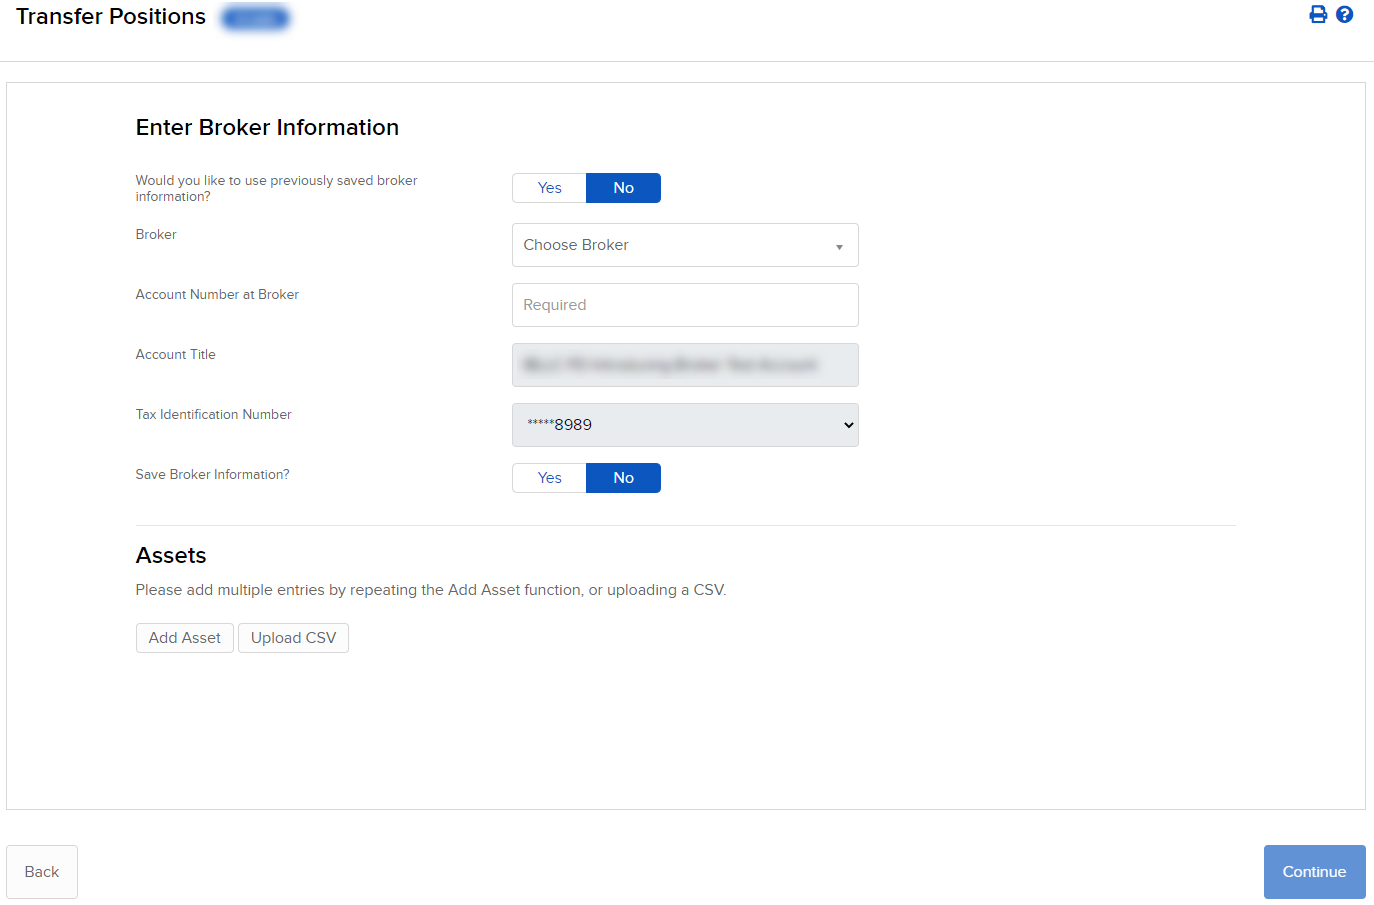Keep Save Broker Information set to No

coord(623,478)
